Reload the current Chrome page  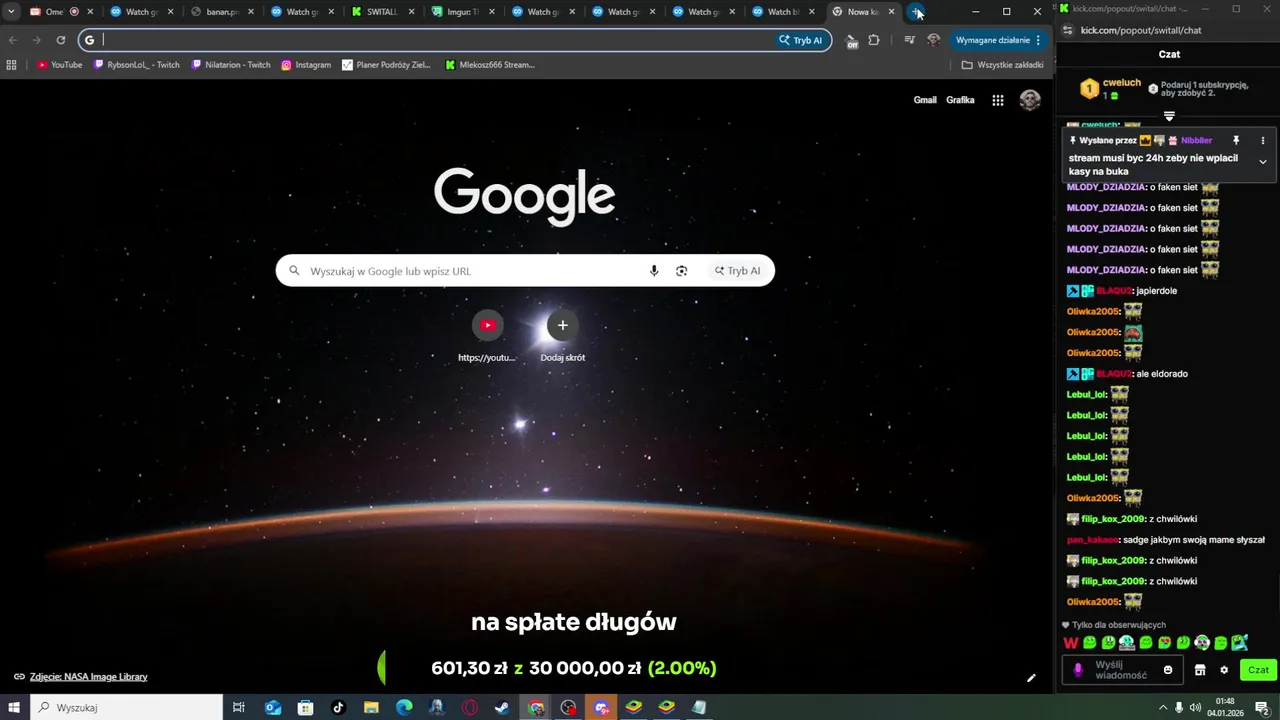(61, 40)
